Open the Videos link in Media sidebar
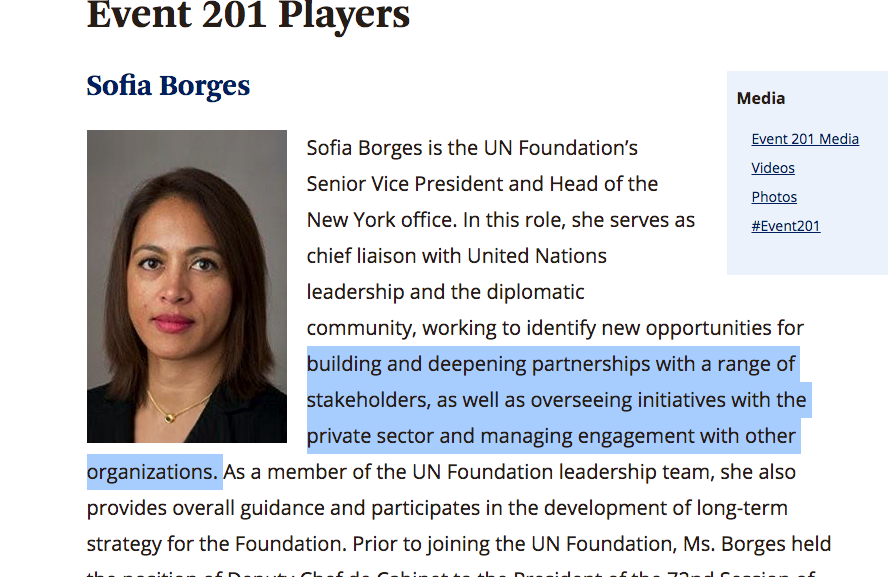888x577 pixels. tap(772, 168)
